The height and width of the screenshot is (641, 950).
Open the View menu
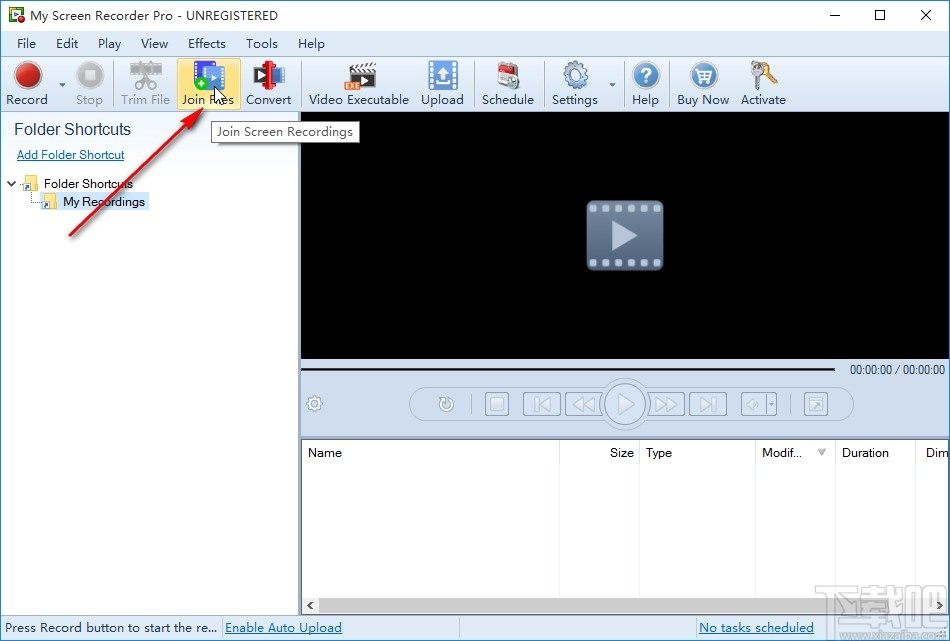point(154,44)
